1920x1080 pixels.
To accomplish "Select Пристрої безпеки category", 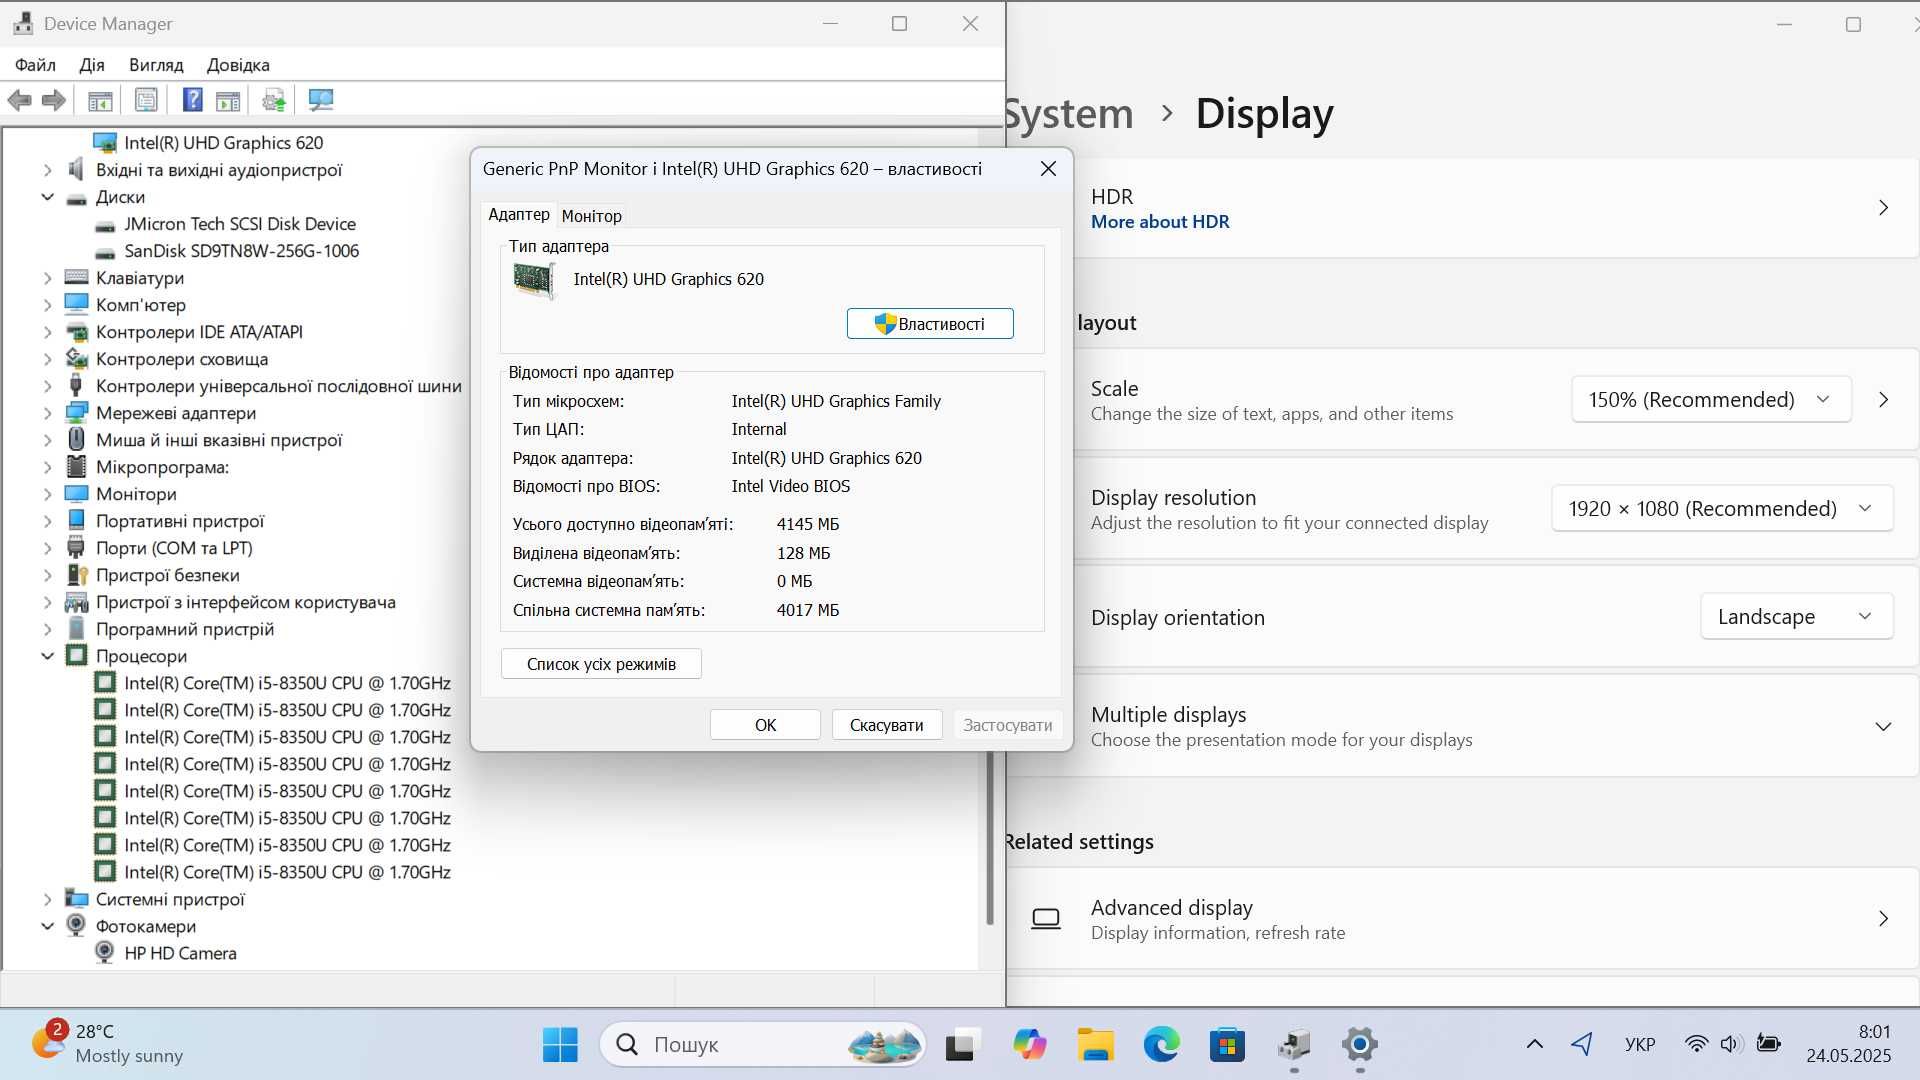I will 167,575.
